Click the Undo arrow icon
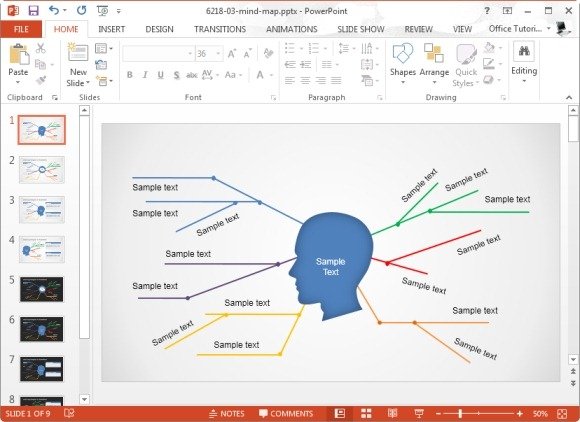 (54, 10)
